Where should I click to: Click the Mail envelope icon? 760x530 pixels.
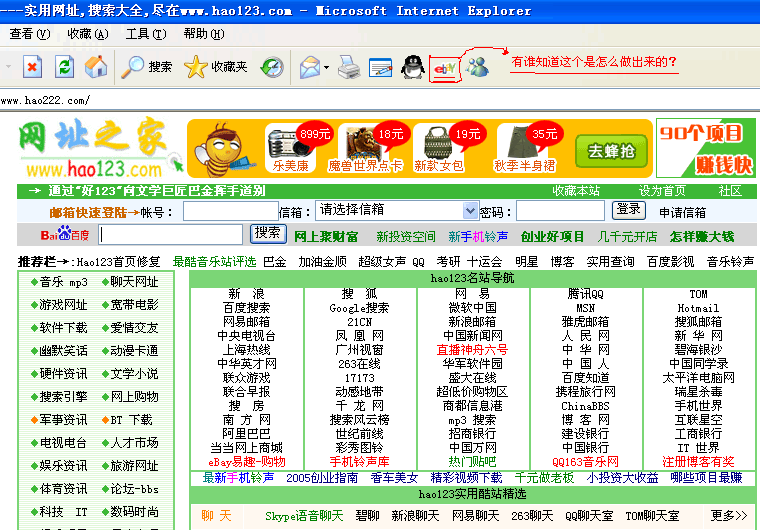point(310,67)
